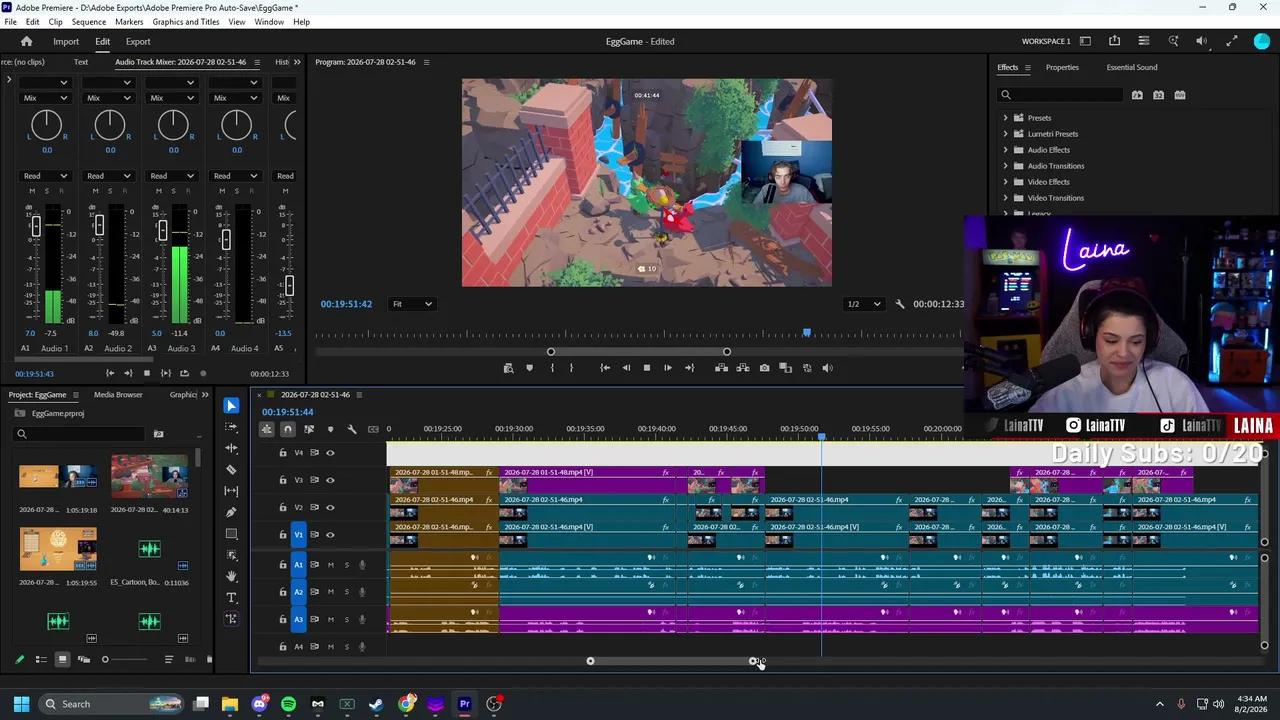Mute audio track A1 in the timeline
The width and height of the screenshot is (1280, 720).
(x=331, y=565)
